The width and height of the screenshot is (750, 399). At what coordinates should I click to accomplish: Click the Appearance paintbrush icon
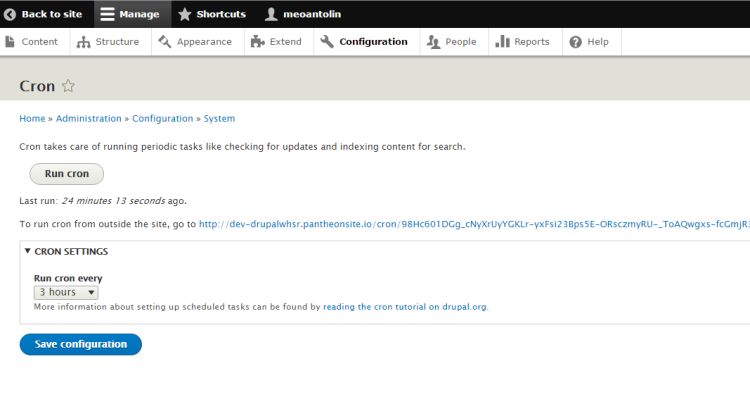(x=165, y=42)
